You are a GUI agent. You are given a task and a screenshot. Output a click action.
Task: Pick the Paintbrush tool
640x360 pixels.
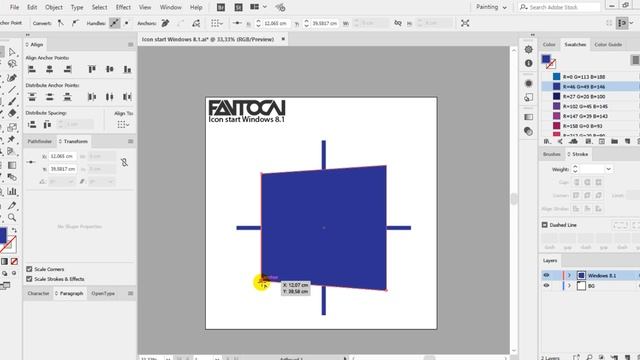tap(12, 101)
